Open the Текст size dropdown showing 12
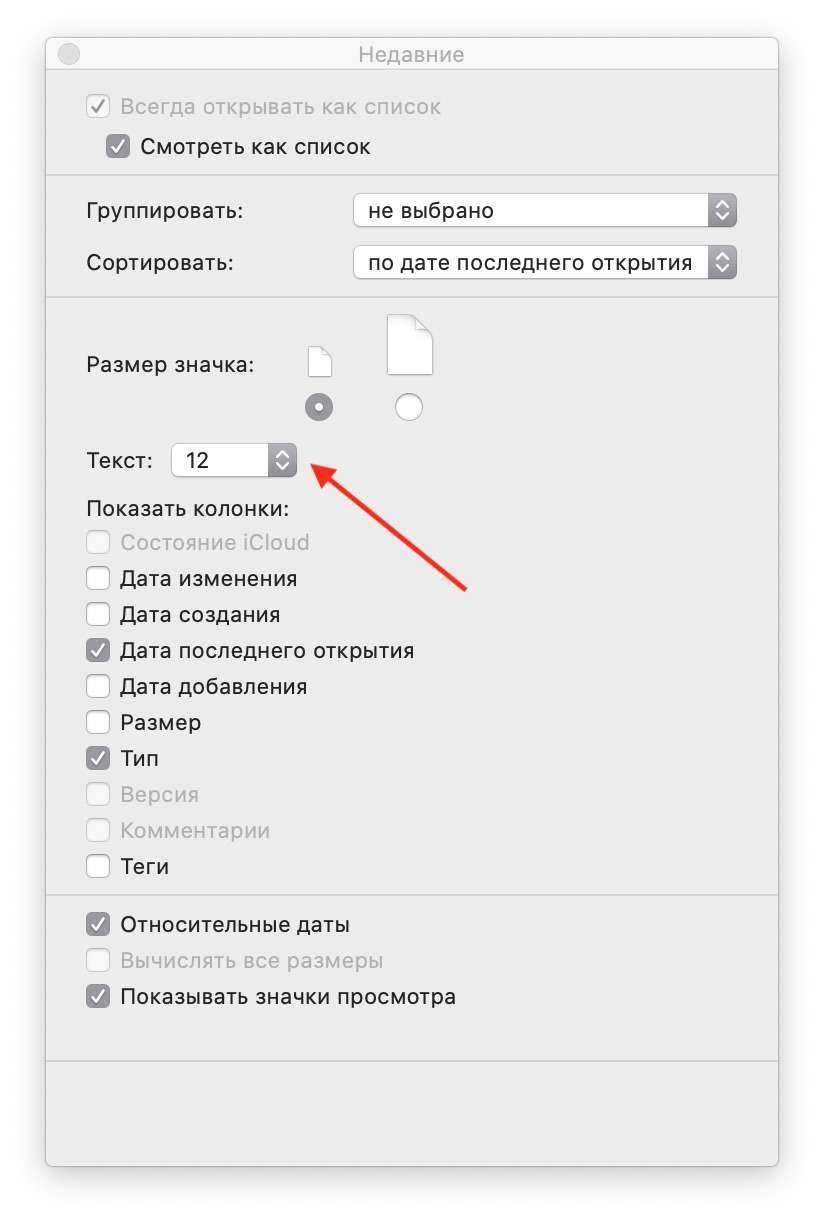This screenshot has height=1220, width=824. pyautogui.click(x=234, y=461)
